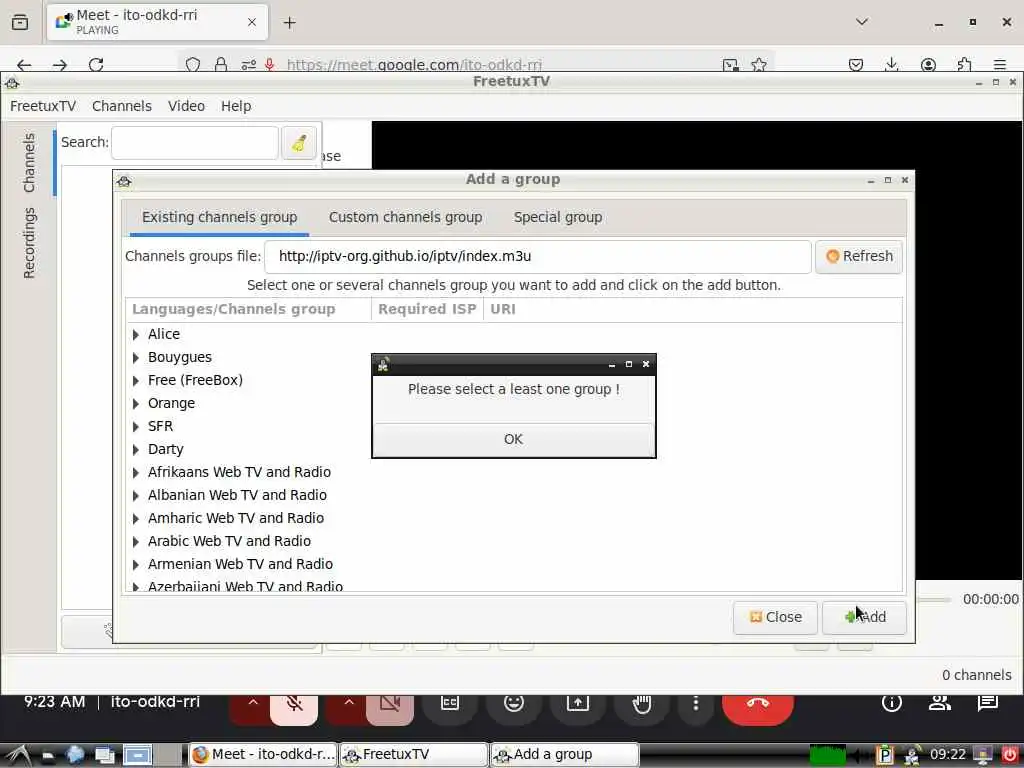Screen dimensions: 1024x768
Task: Open the browser account icon
Action: coord(928,65)
